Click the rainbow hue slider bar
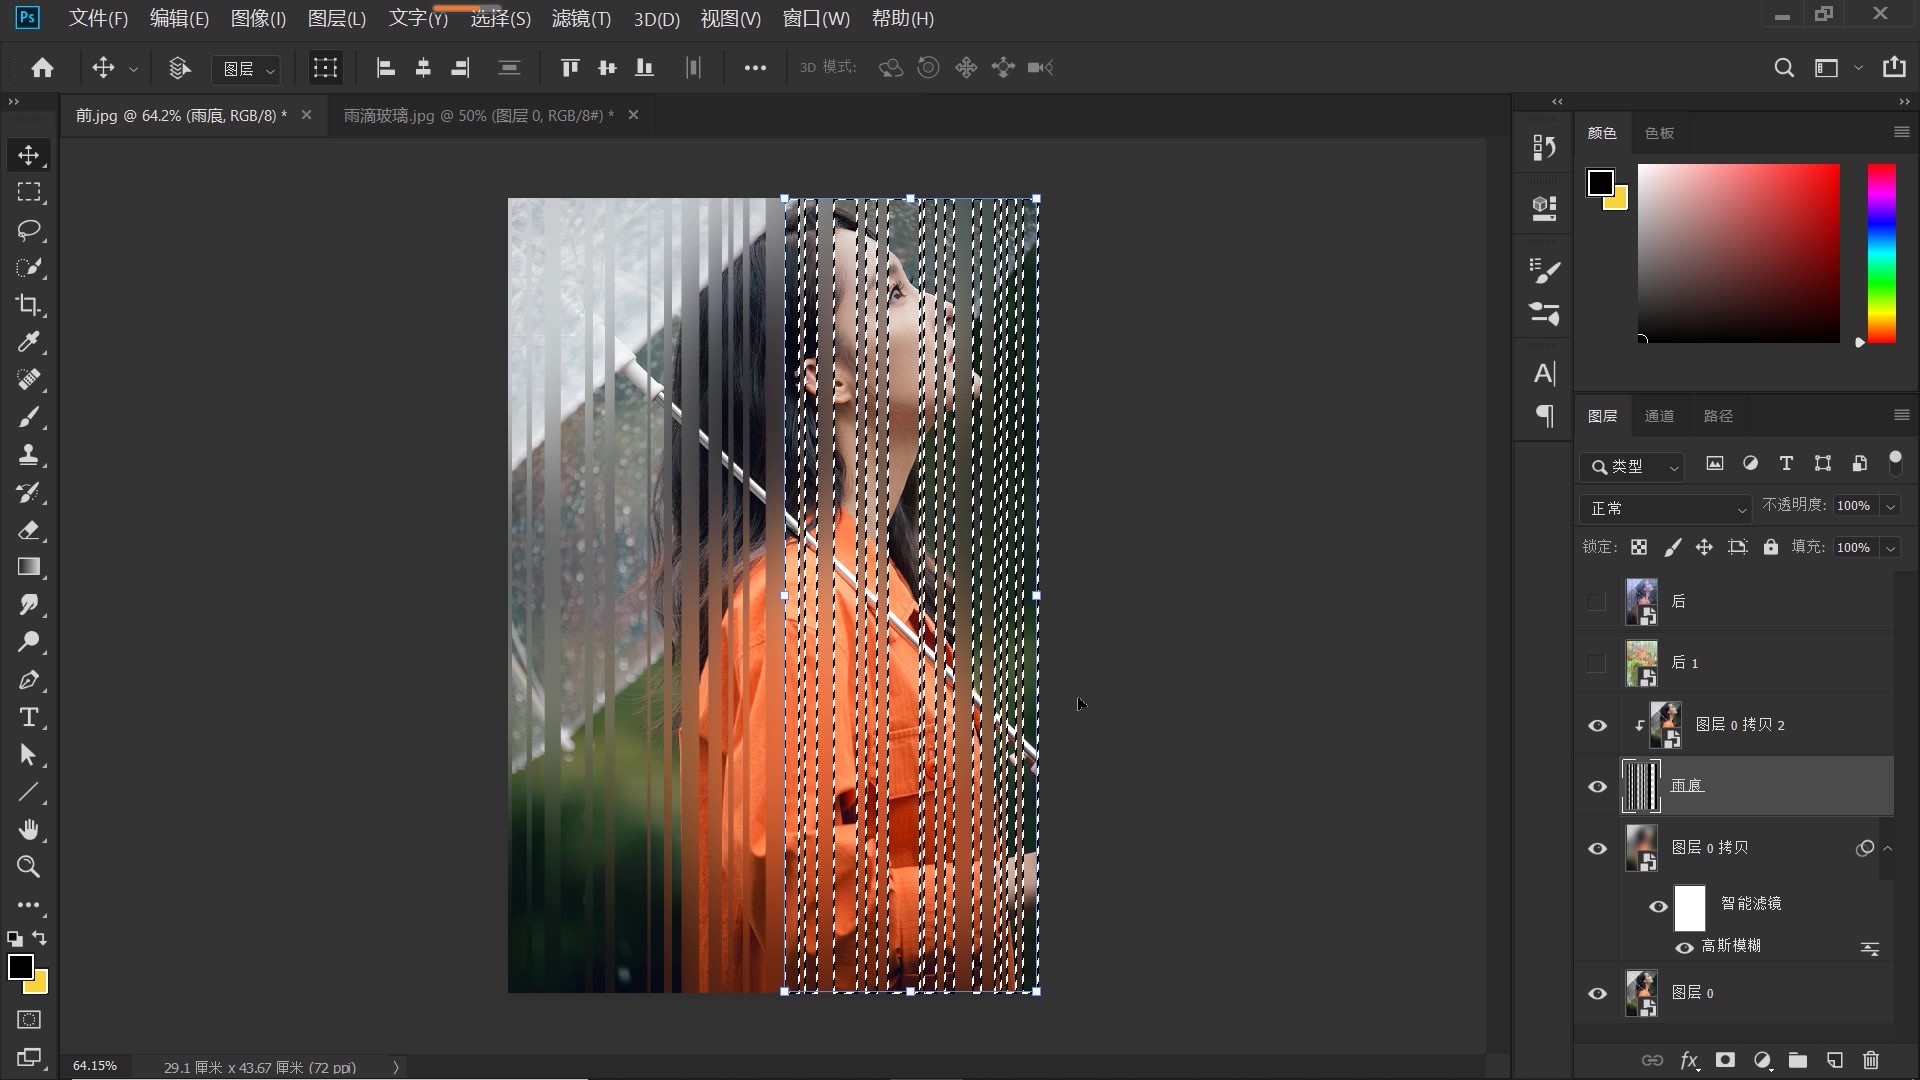This screenshot has height=1080, width=1920. (1882, 254)
